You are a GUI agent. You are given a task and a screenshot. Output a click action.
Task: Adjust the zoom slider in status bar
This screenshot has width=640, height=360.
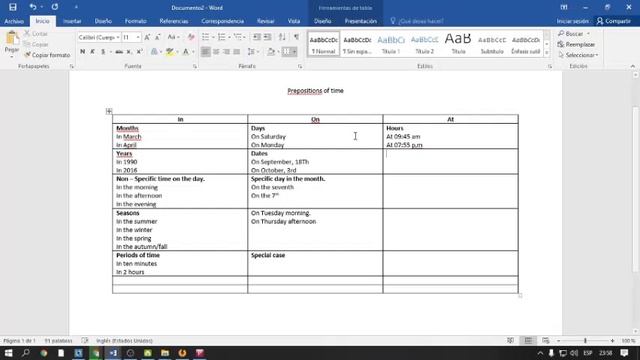(585, 340)
